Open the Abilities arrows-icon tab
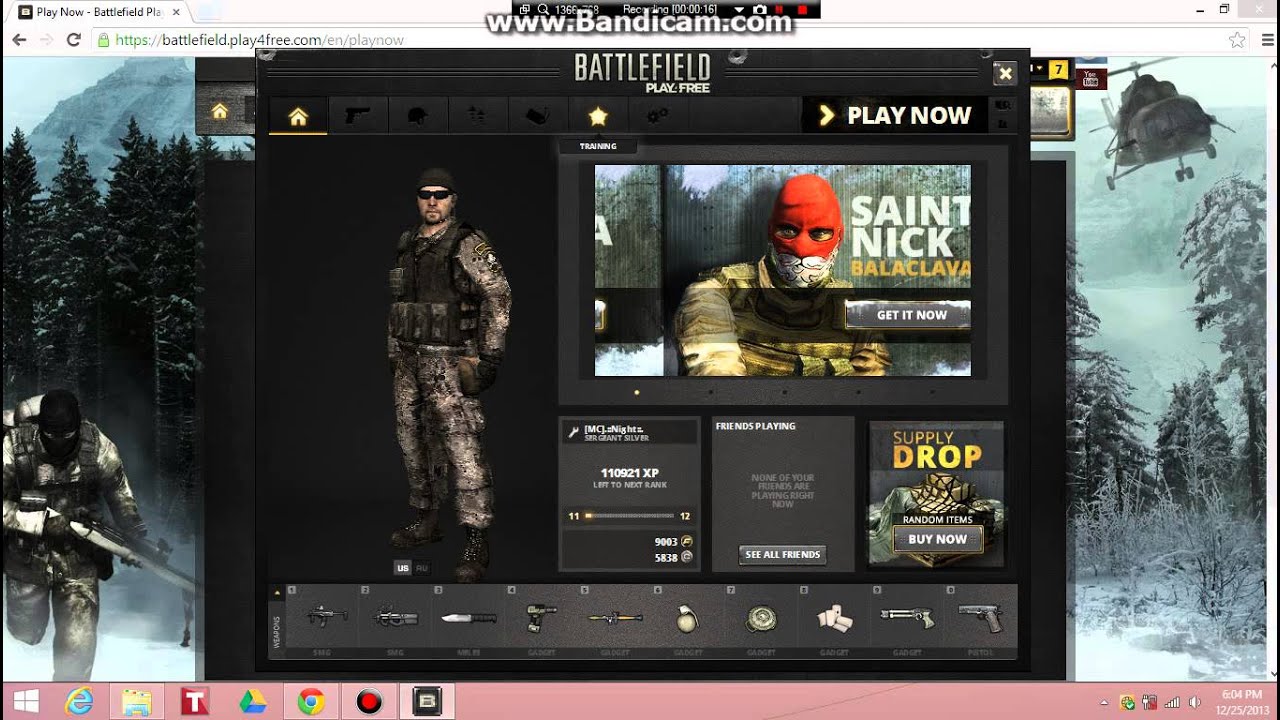 [x=477, y=116]
